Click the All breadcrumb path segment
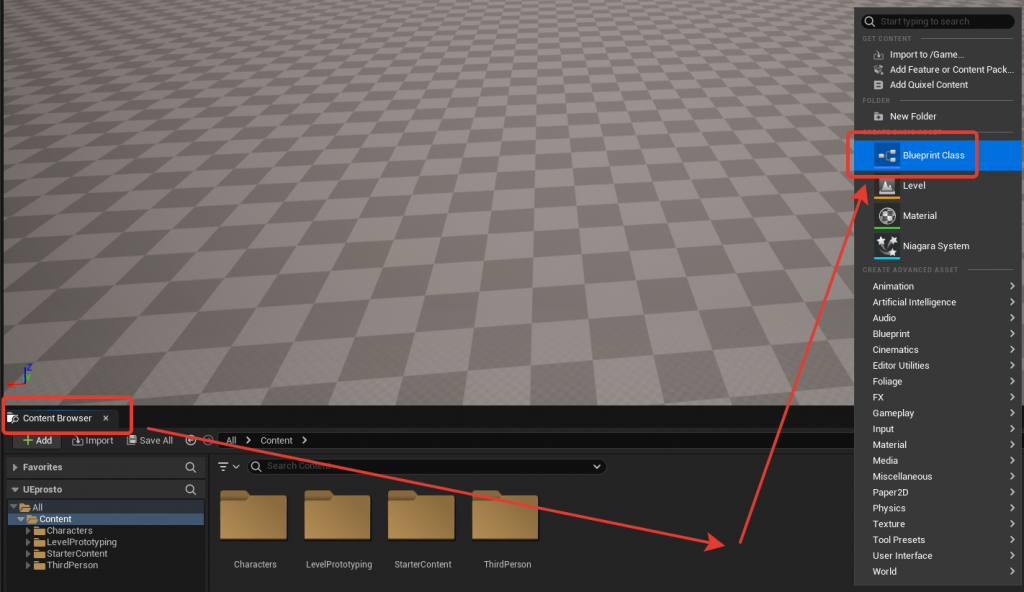Screen dimensions: 1024x592 point(231,440)
